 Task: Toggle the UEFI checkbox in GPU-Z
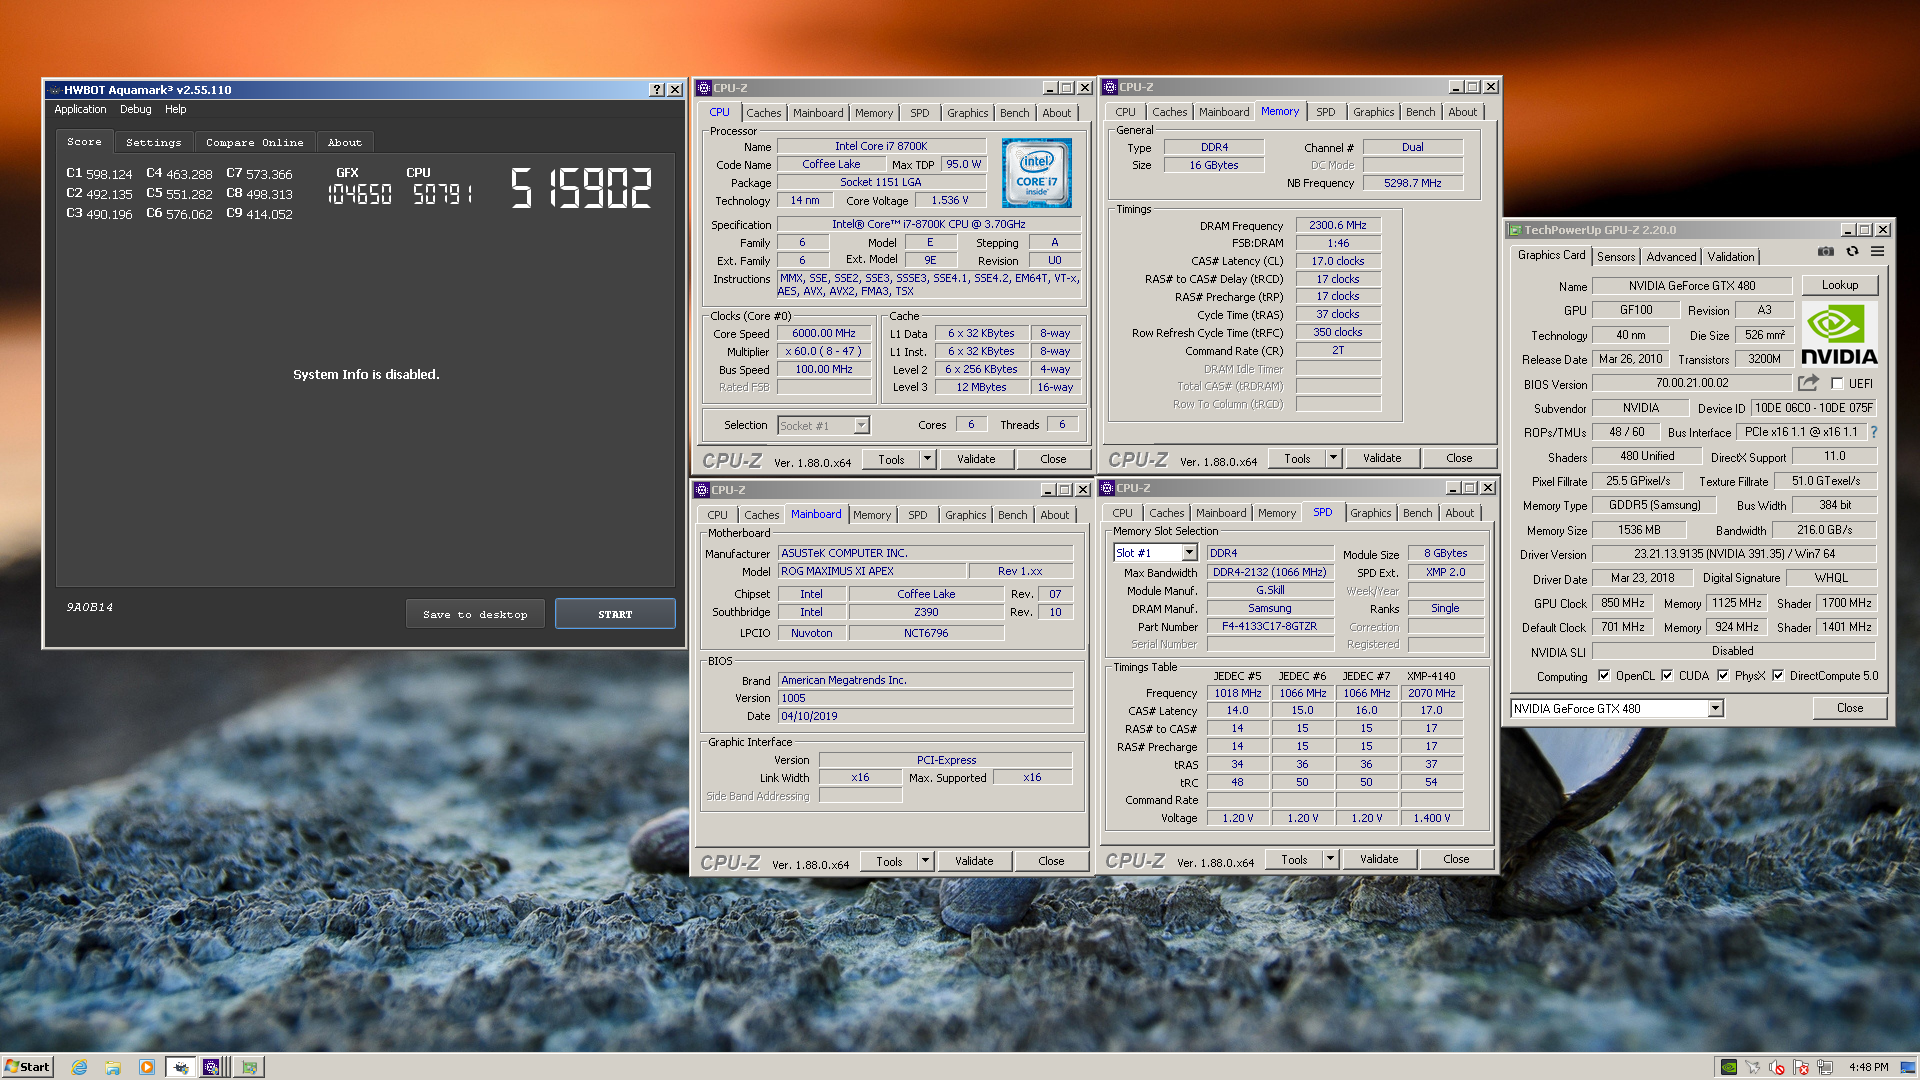[x=1837, y=383]
